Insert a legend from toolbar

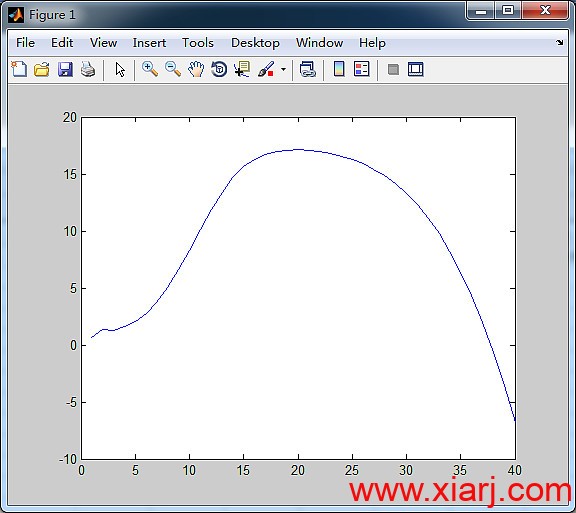tap(361, 69)
